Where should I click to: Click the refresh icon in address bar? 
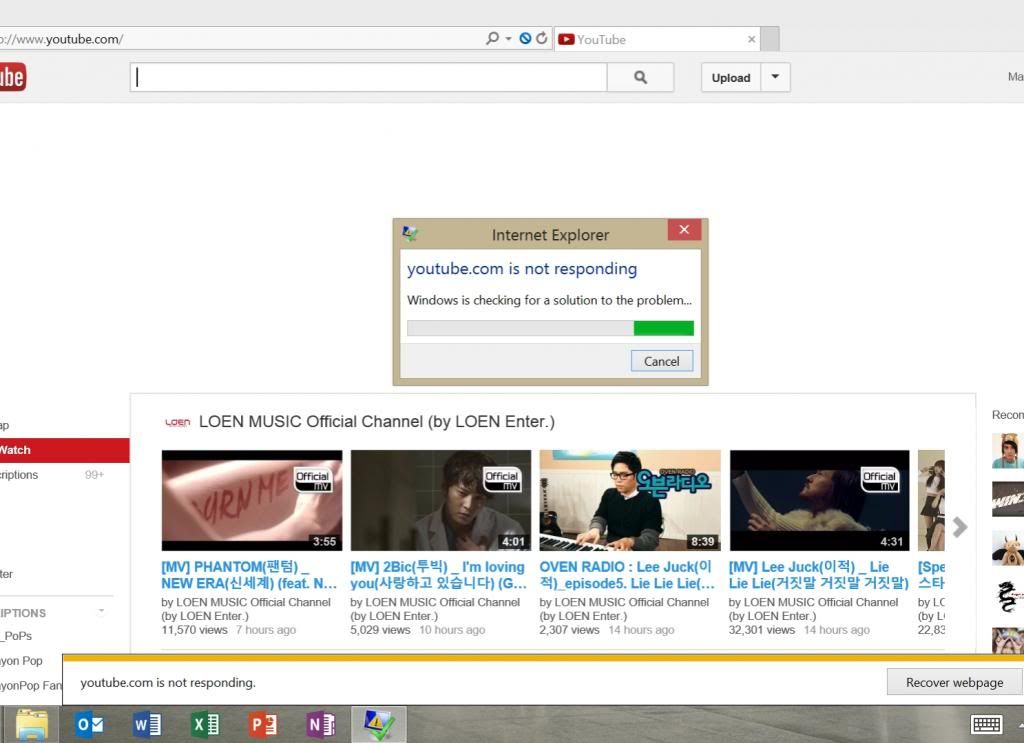[541, 39]
